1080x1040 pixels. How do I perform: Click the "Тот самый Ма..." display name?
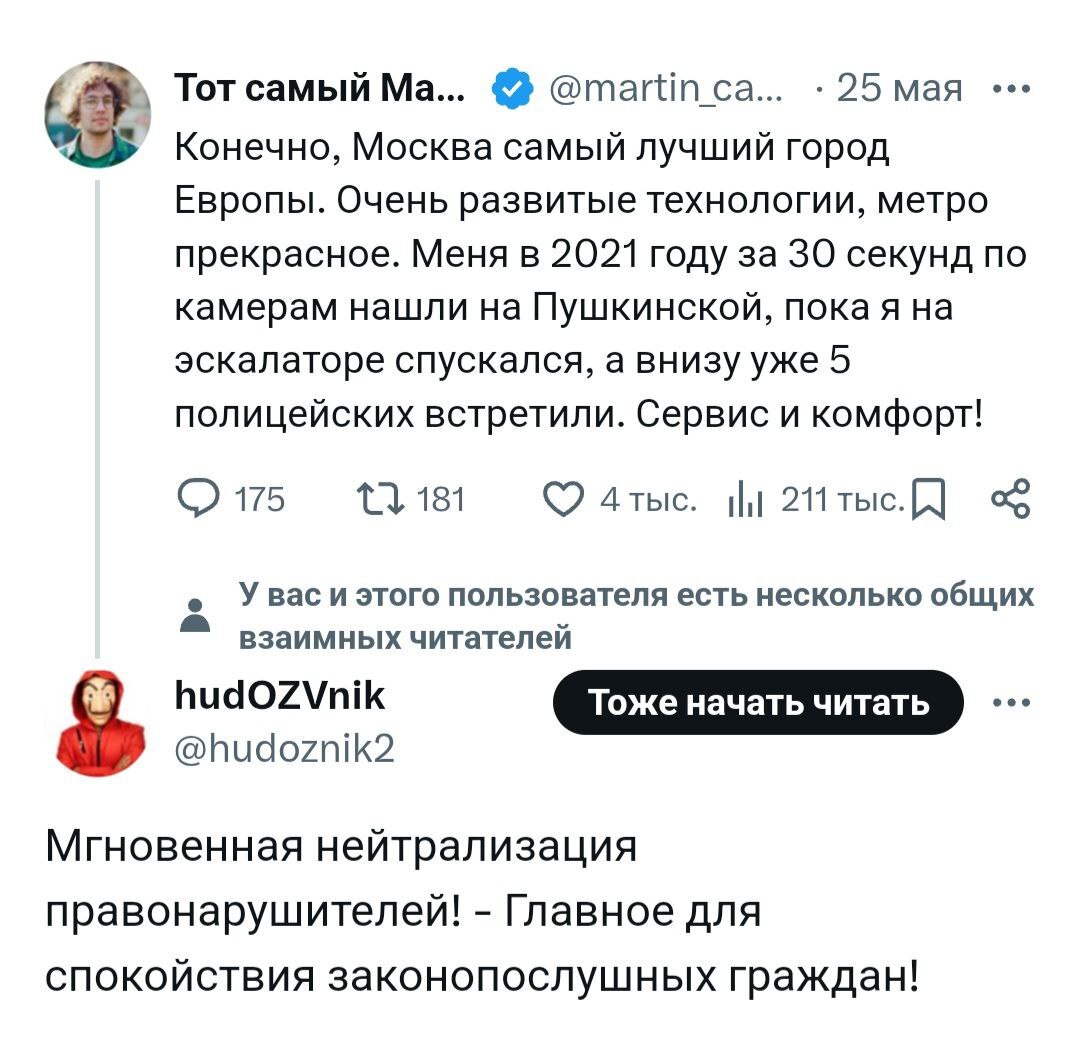click(320, 90)
